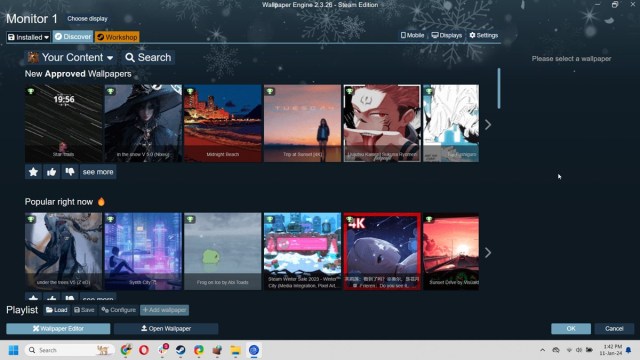Select the Star trails wallpaper thumbnail
This screenshot has width=640, height=360.
[63, 123]
